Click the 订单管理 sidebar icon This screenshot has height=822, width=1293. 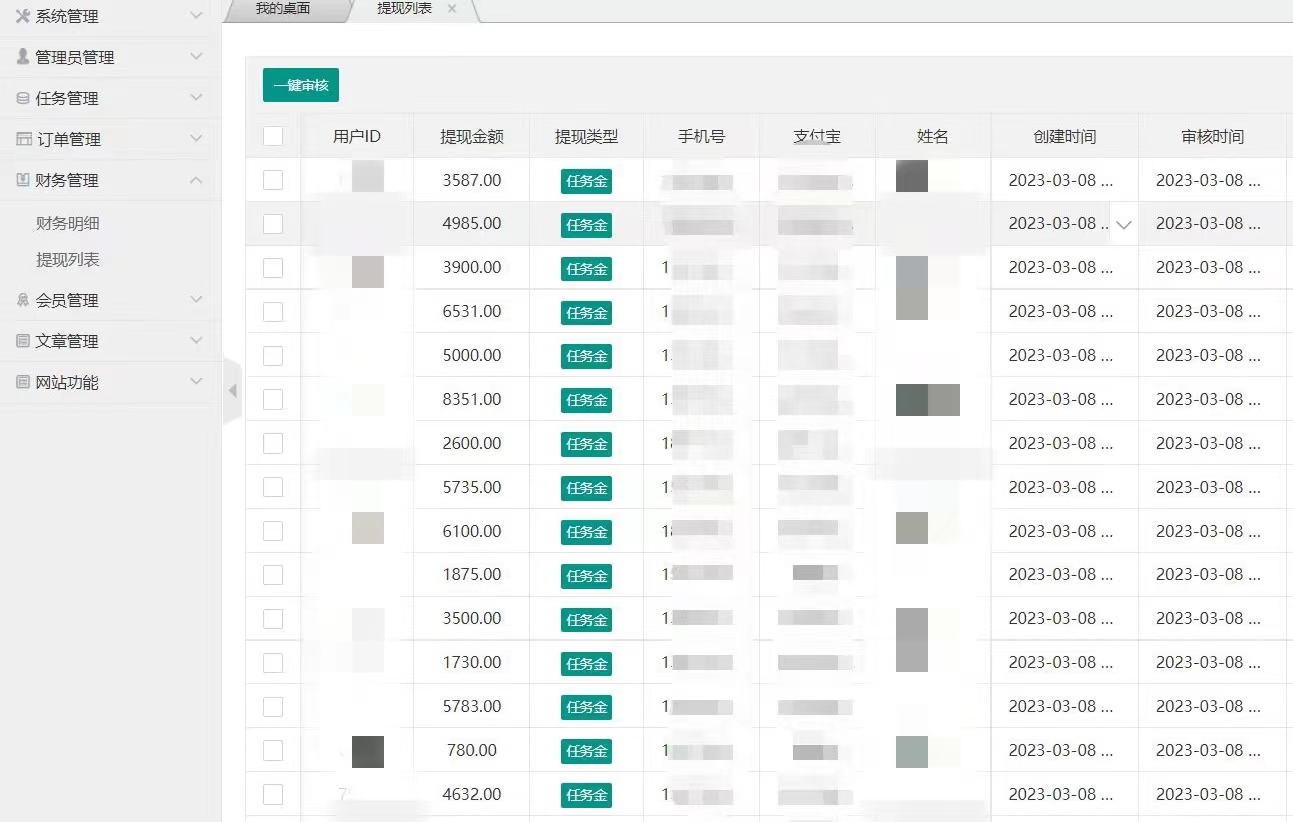coord(23,139)
